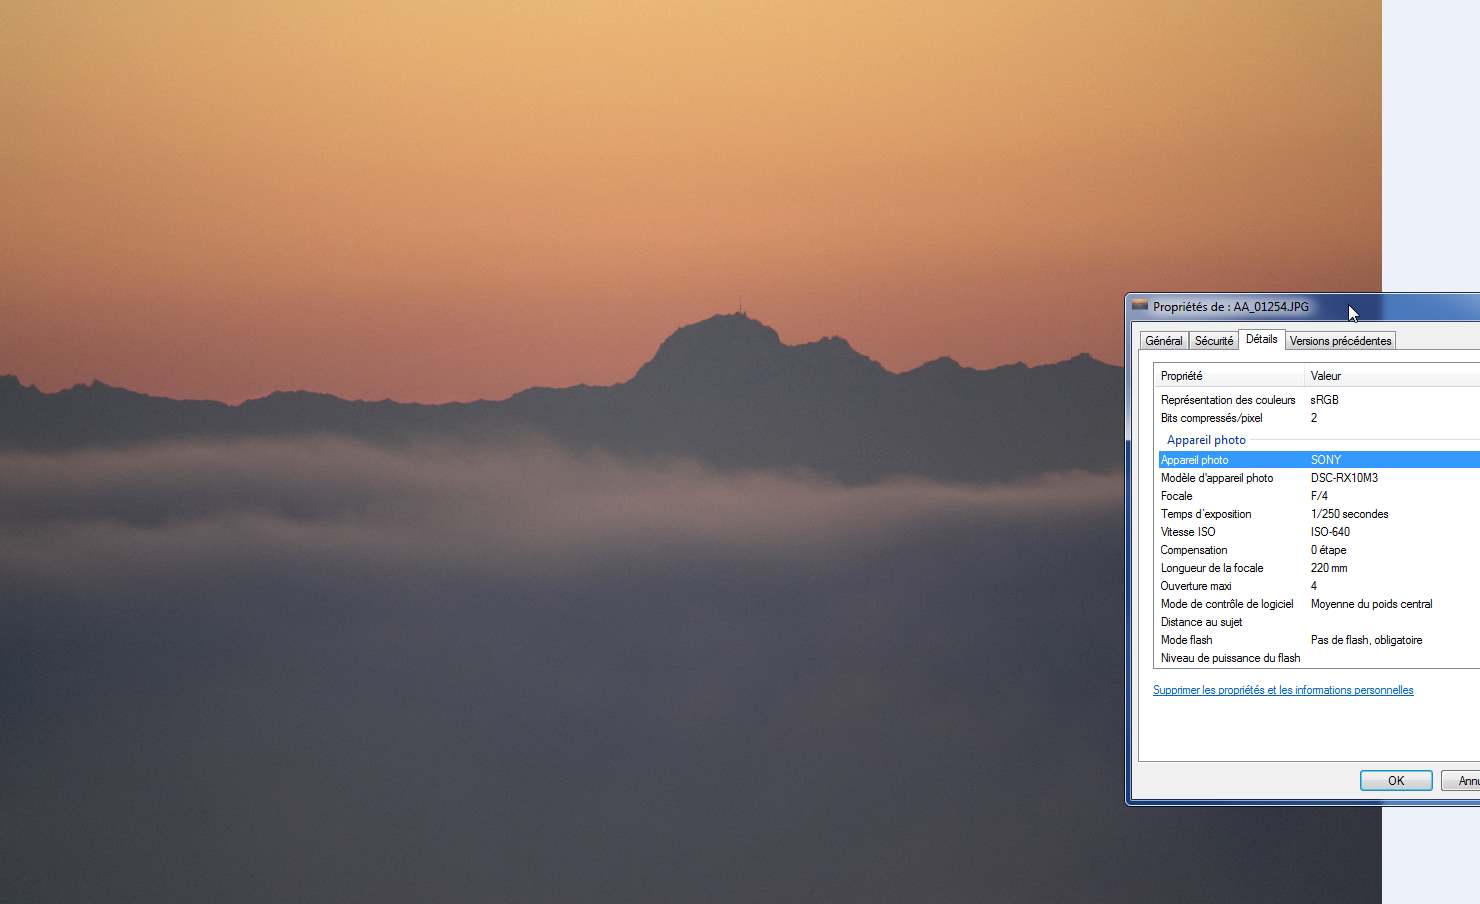Image resolution: width=1480 pixels, height=904 pixels.
Task: Select the Temps d'exposition row
Action: pyautogui.click(x=1319, y=514)
